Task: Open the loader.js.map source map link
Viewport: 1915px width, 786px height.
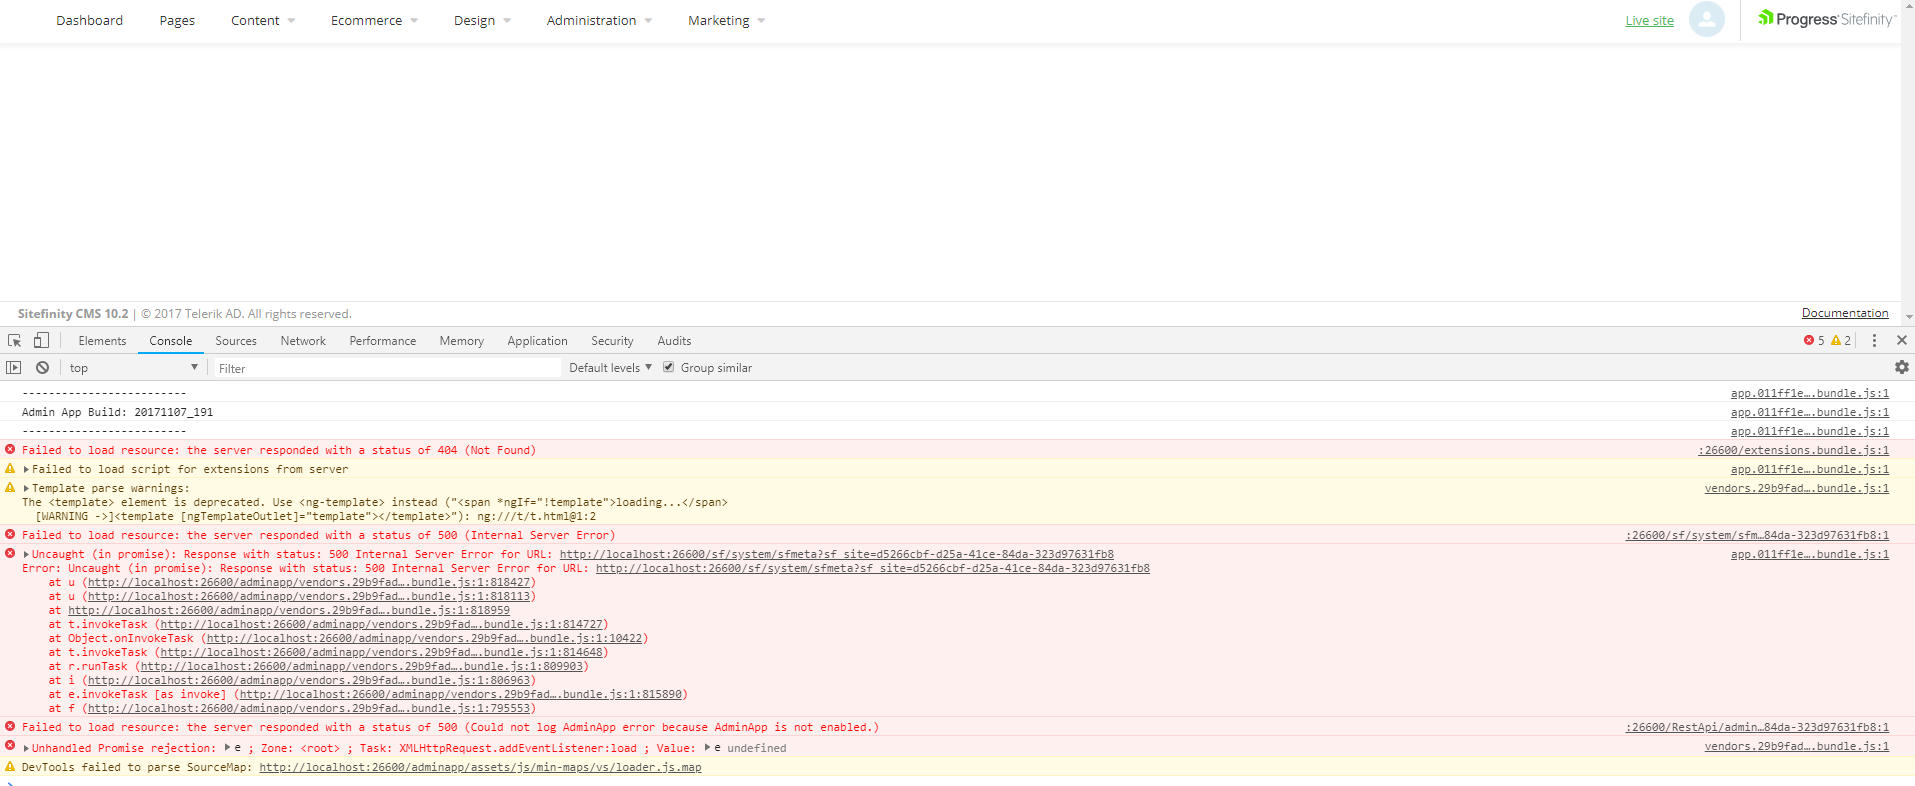Action: coord(480,767)
